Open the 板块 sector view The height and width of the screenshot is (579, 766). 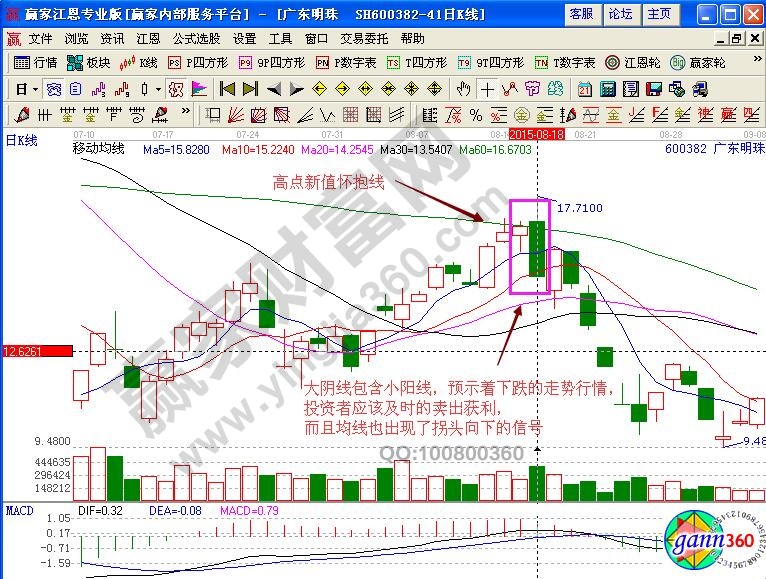[x=88, y=62]
